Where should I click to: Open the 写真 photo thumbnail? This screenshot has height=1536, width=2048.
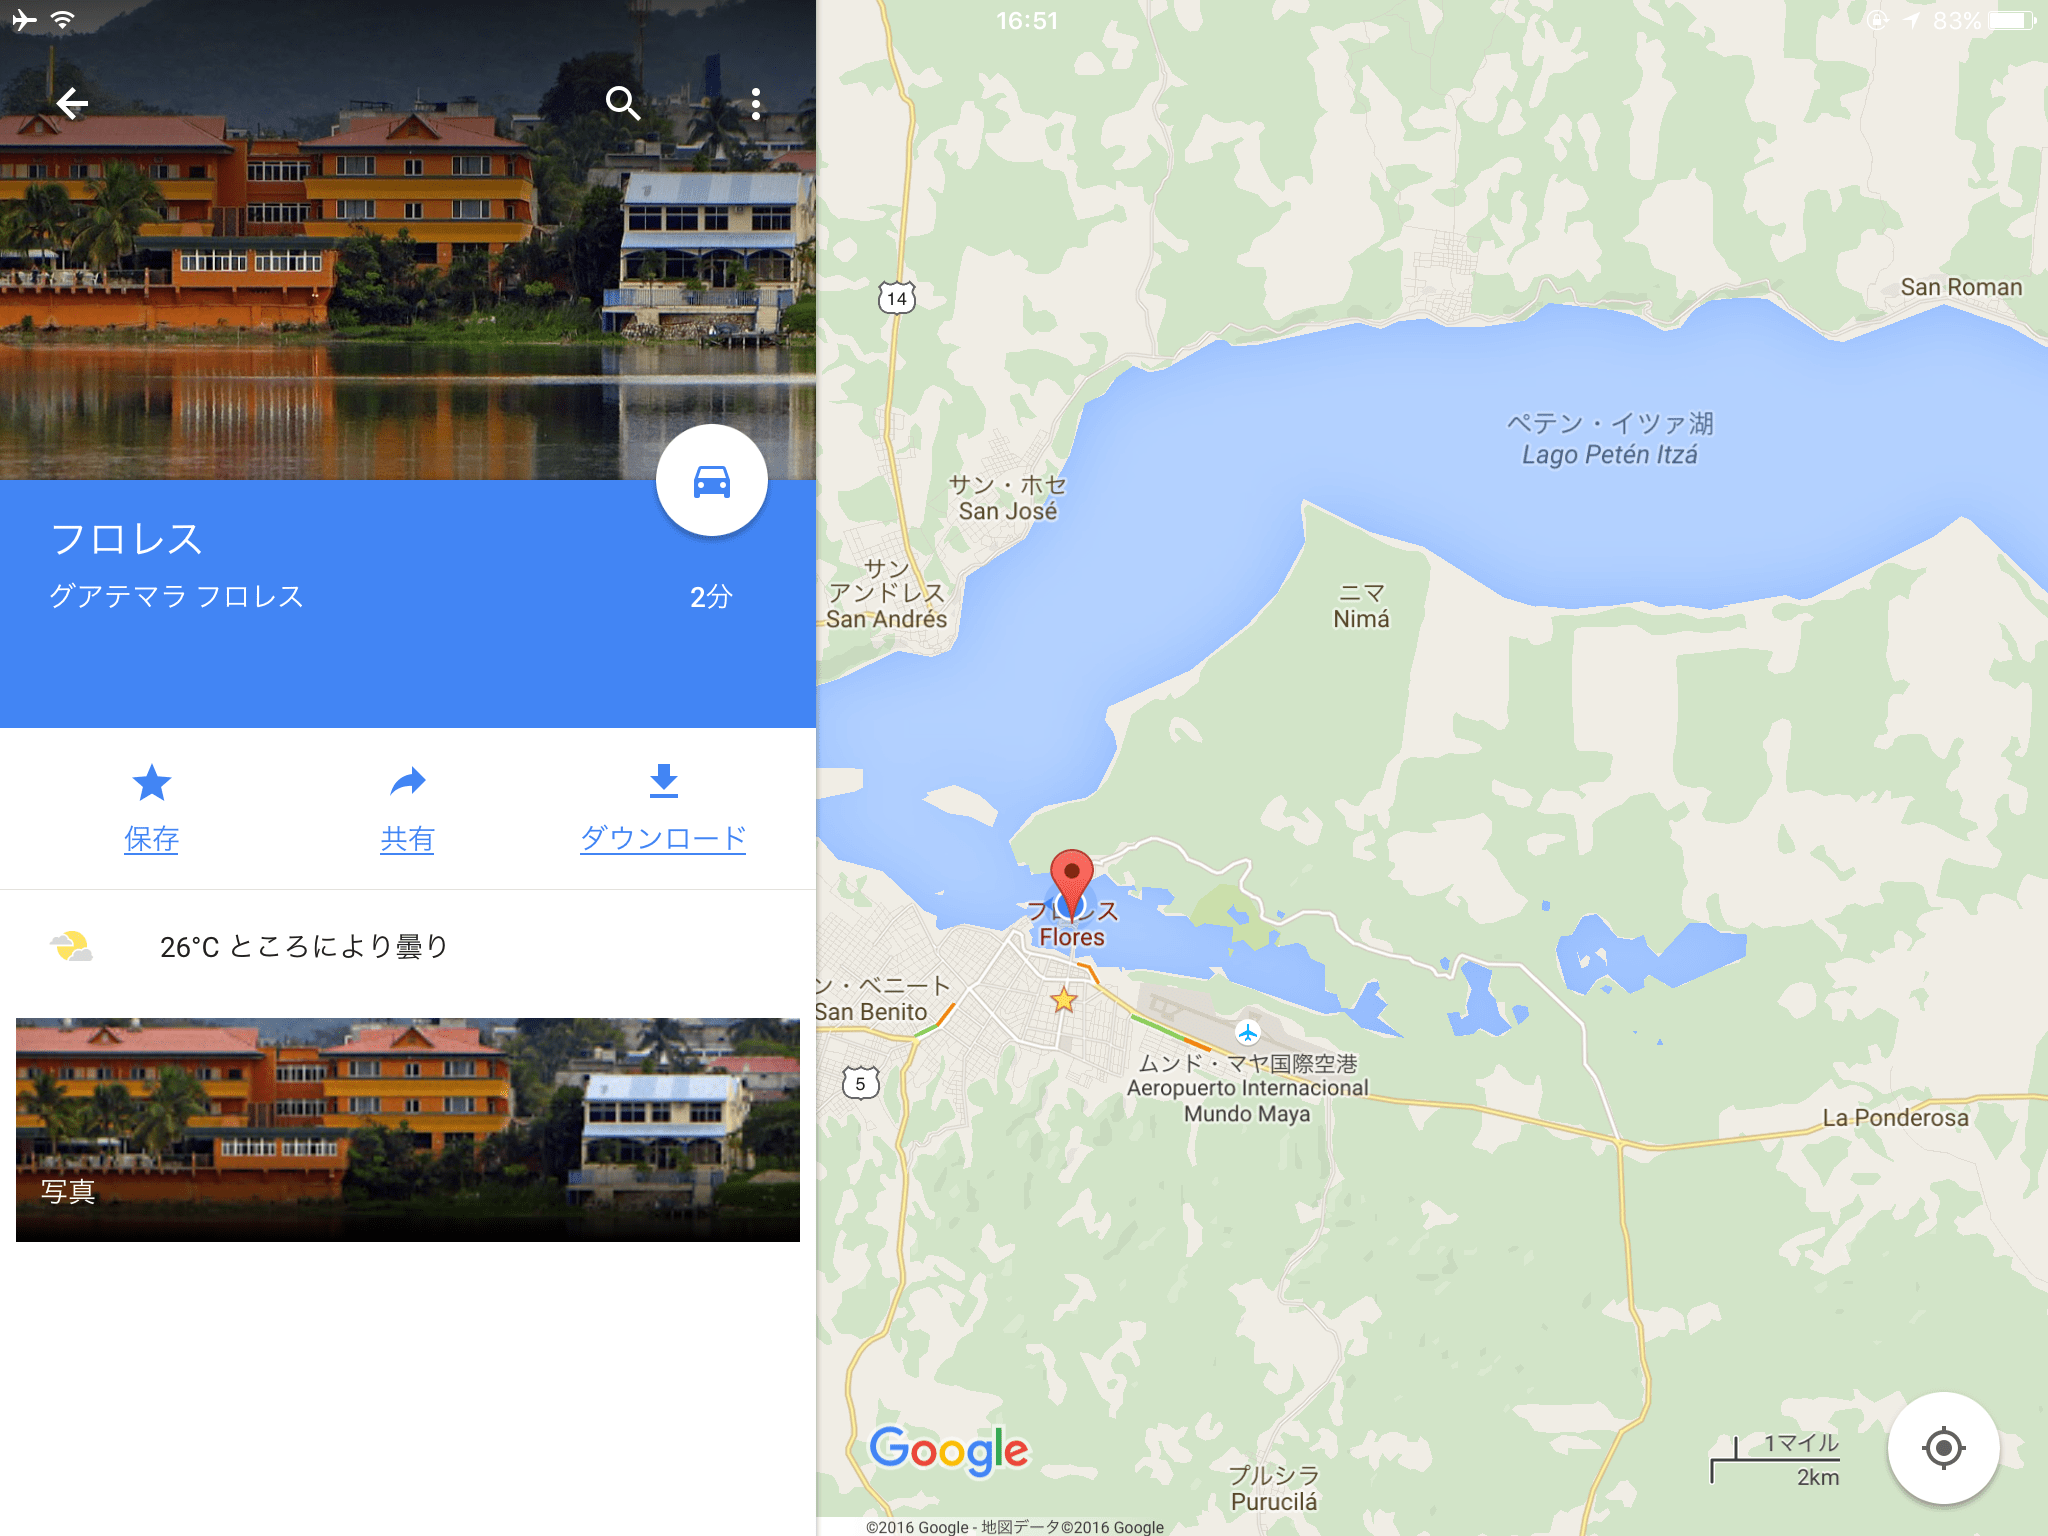click(408, 1130)
